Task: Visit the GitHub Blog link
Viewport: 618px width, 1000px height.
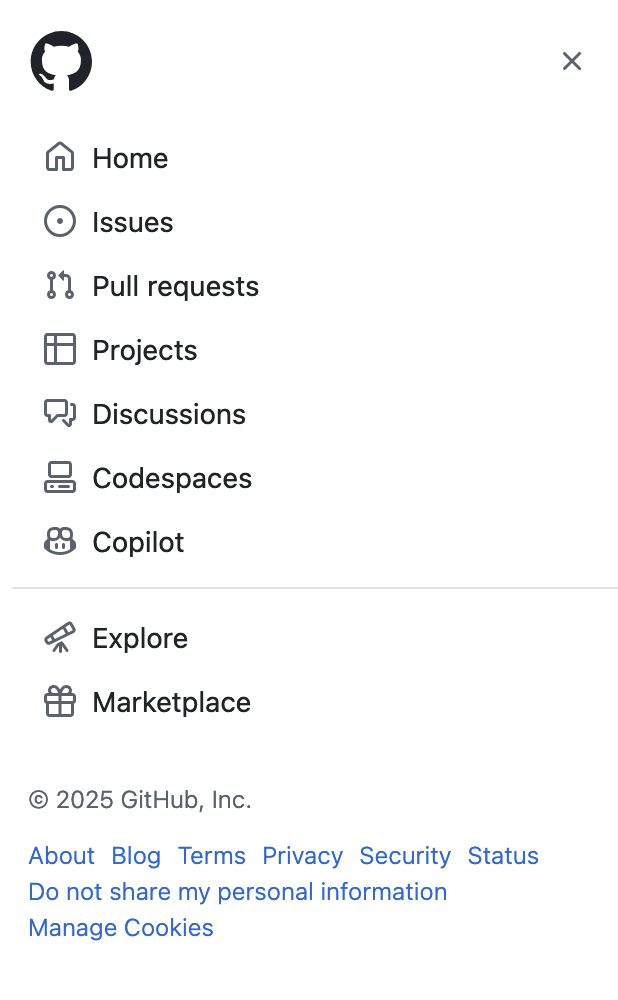Action: coord(136,856)
